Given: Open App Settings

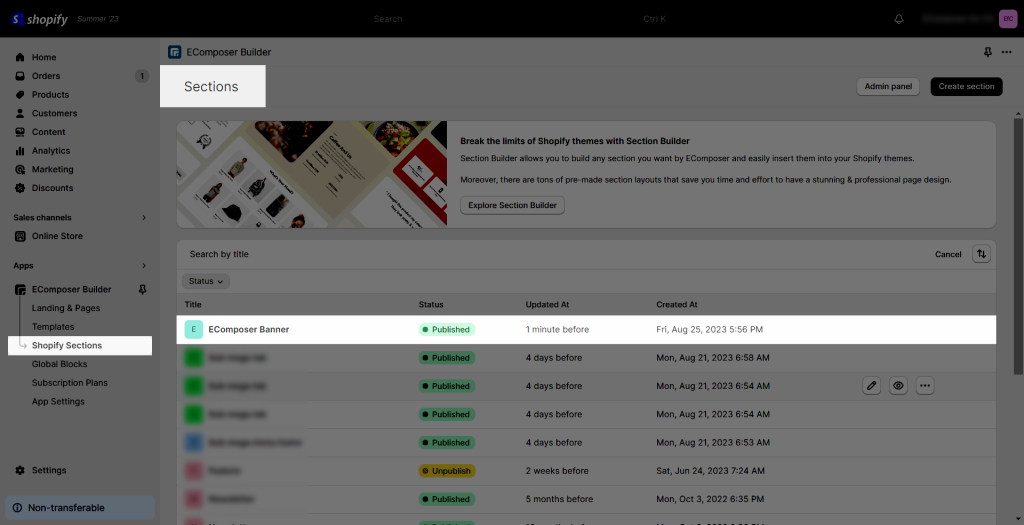Looking at the screenshot, I should pos(58,402).
